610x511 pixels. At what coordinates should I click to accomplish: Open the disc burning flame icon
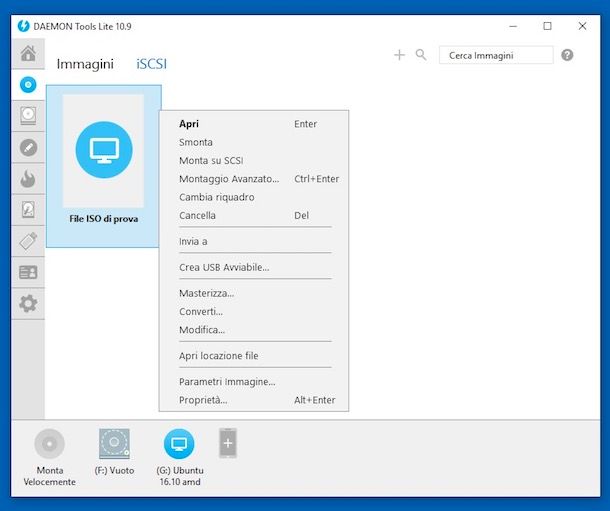tap(28, 179)
